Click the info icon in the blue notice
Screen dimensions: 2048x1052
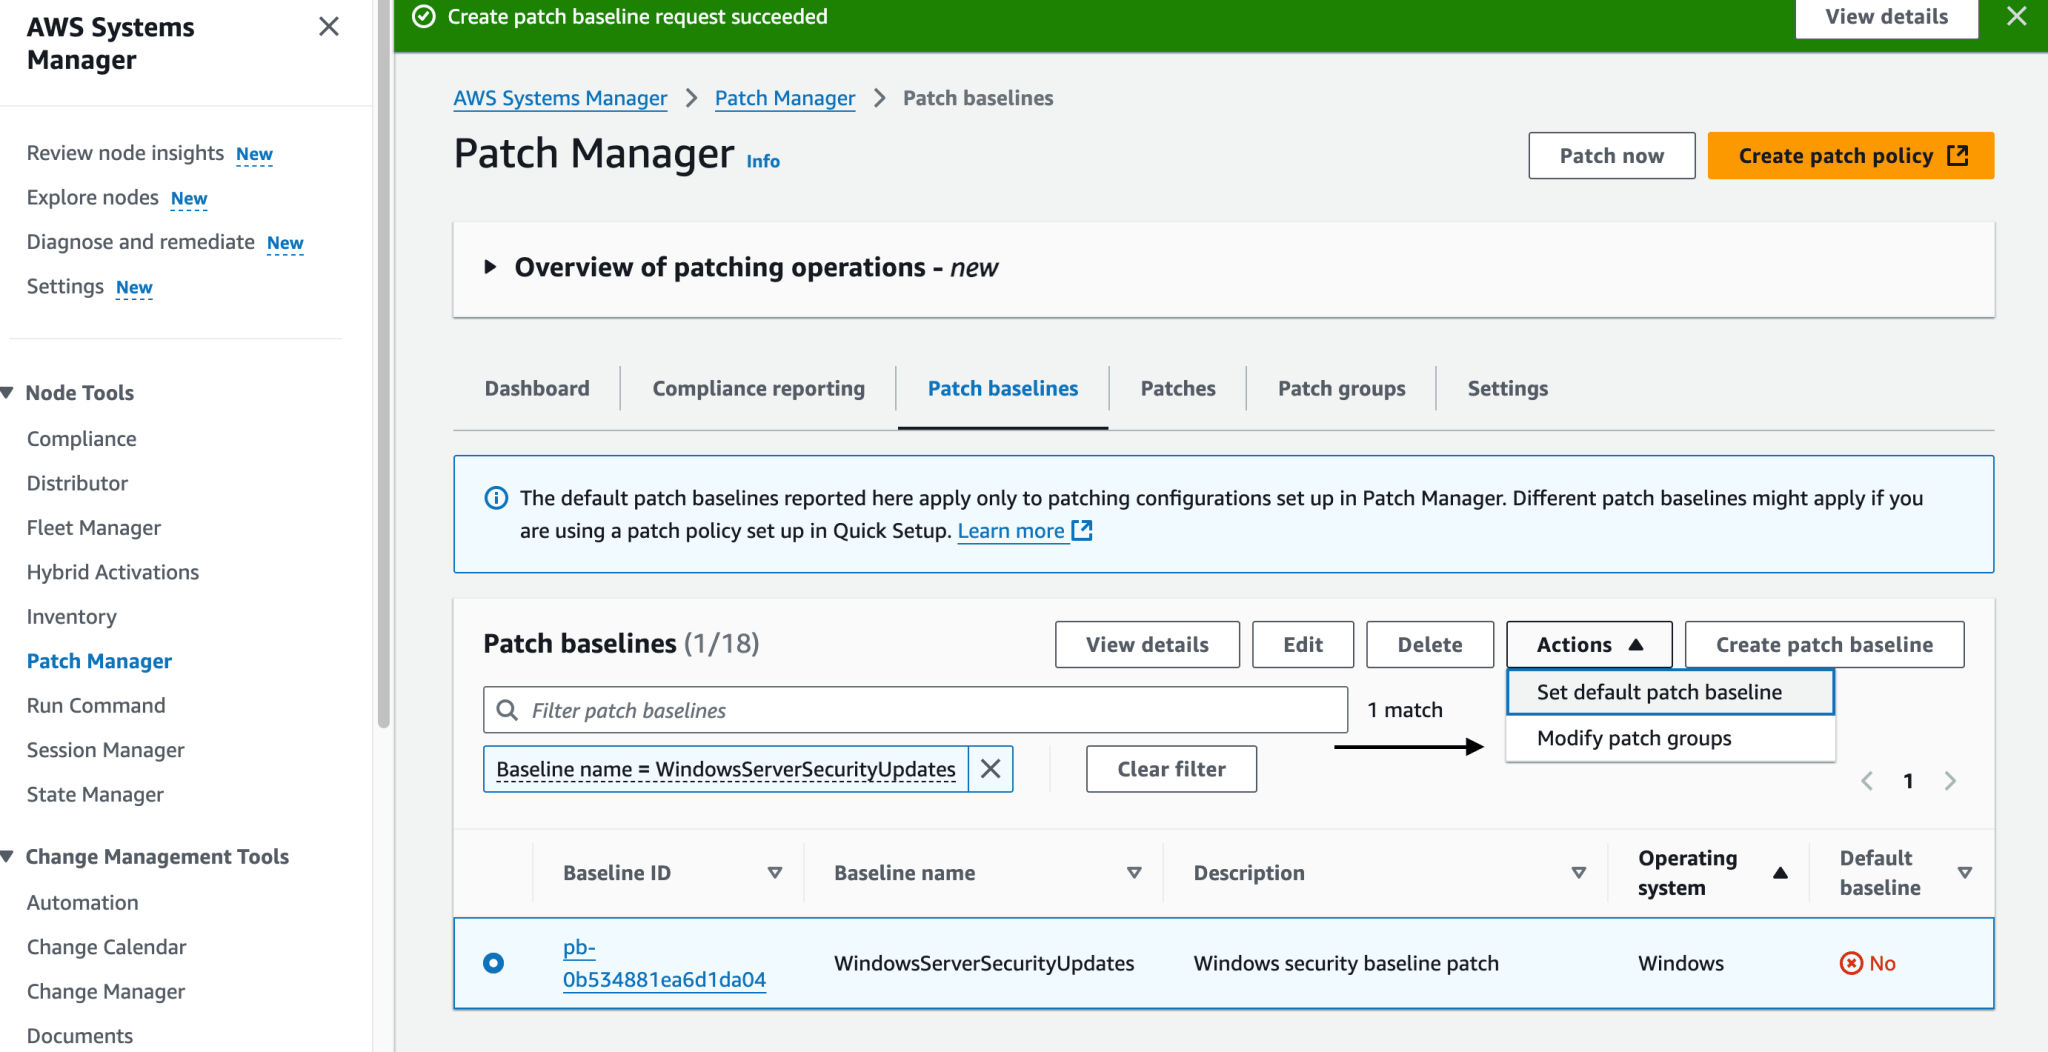tap(496, 498)
